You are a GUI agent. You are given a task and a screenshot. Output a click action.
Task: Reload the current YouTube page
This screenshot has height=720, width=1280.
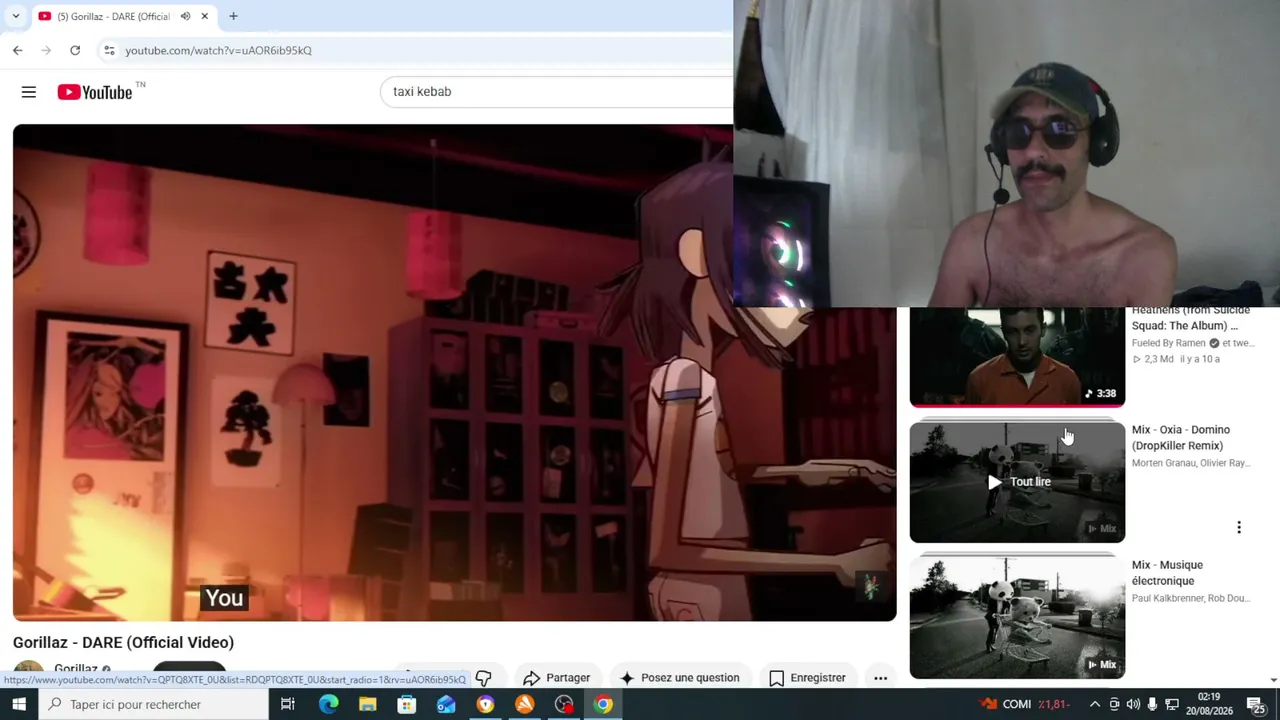coord(75,50)
